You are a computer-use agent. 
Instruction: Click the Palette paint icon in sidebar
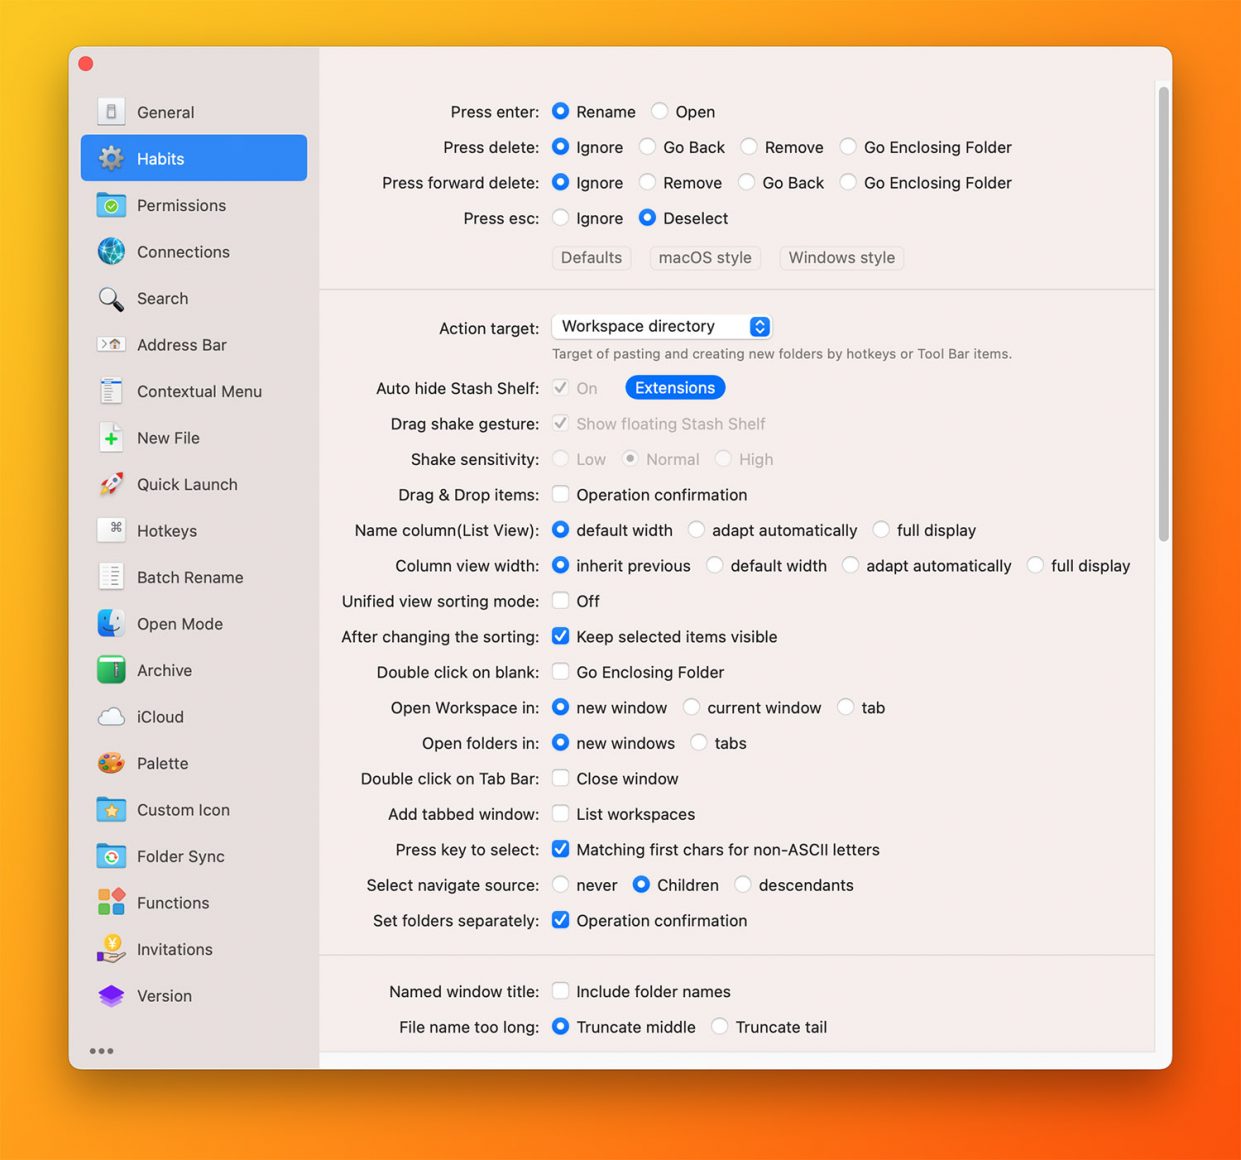[111, 763]
